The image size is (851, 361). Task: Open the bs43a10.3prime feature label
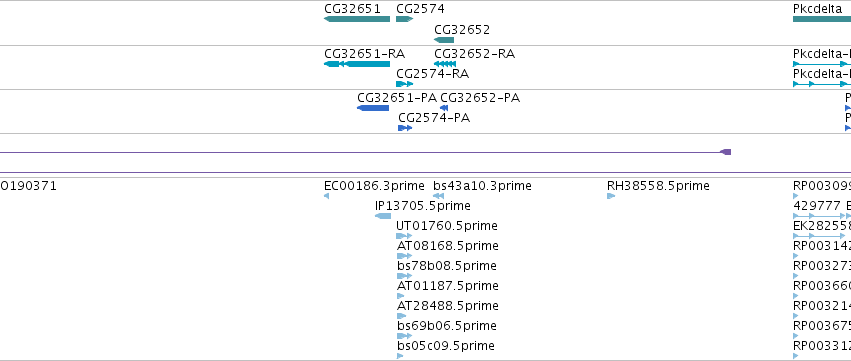482,186
